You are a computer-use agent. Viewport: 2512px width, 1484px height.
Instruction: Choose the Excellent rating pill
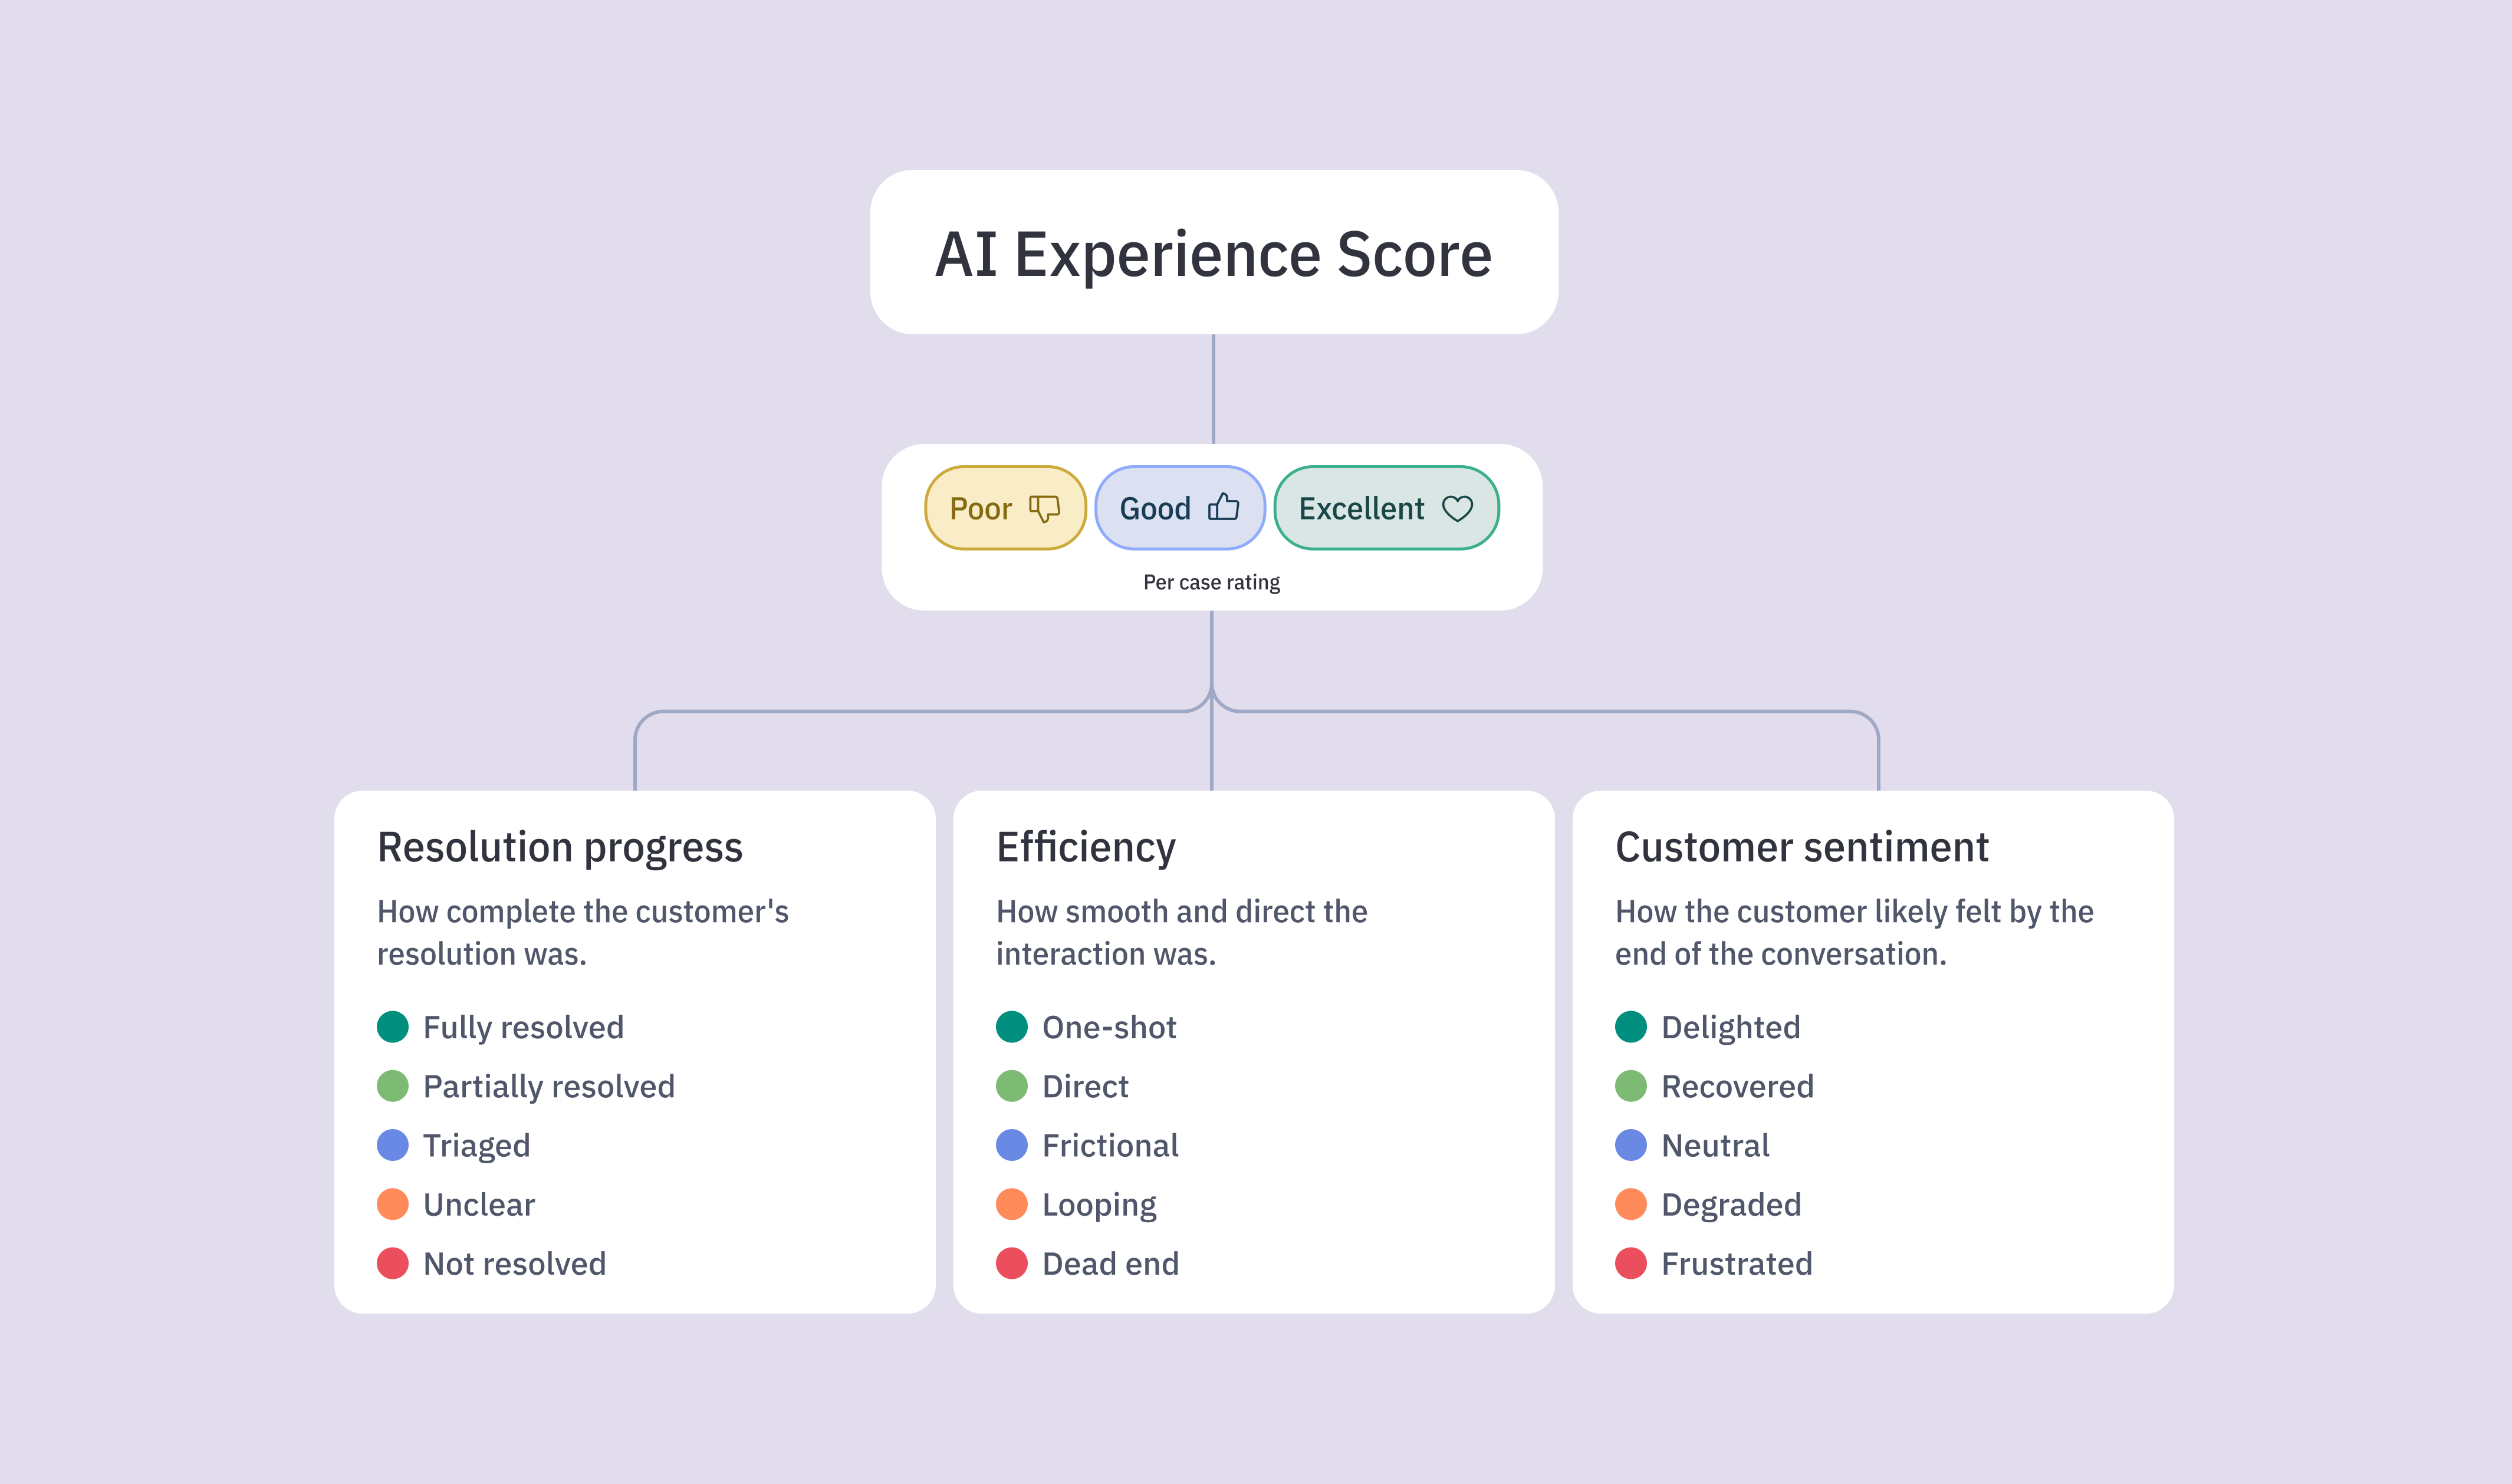pyautogui.click(x=1386, y=508)
